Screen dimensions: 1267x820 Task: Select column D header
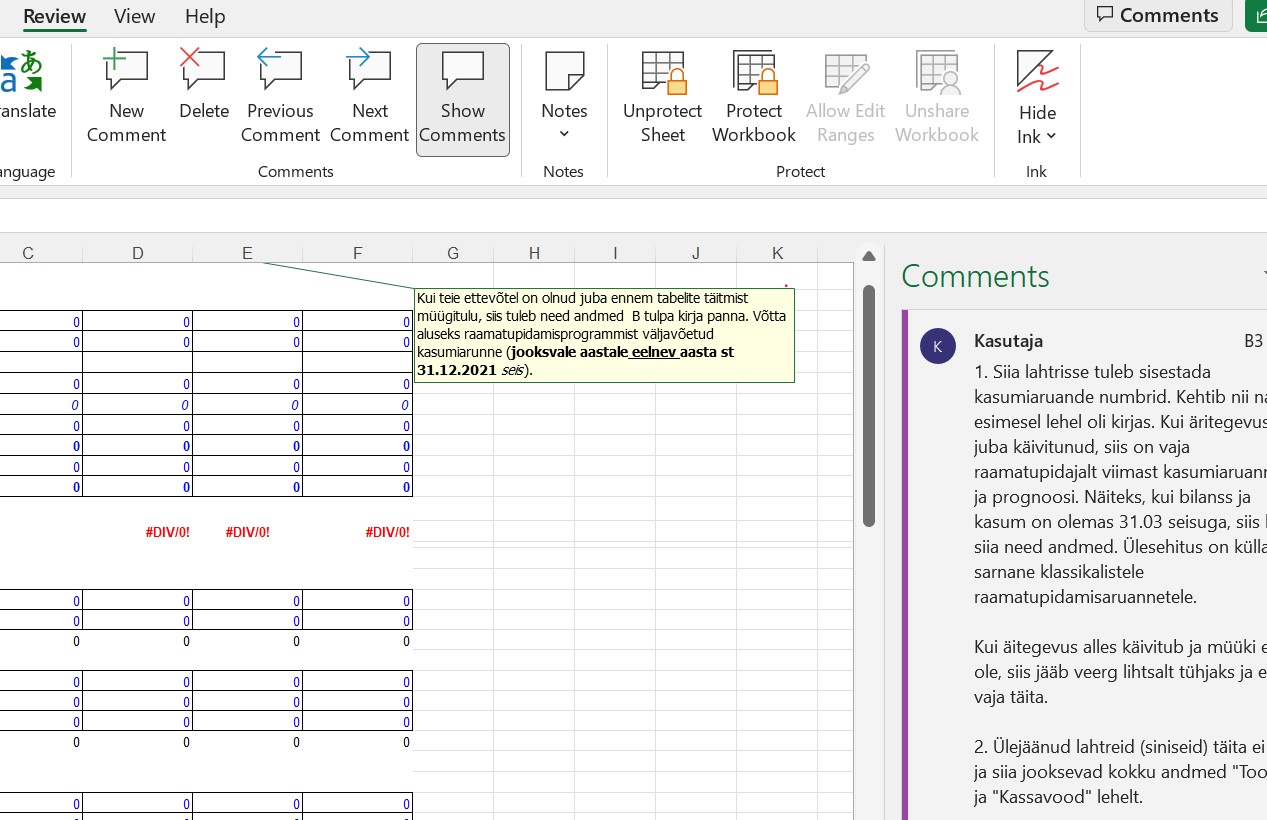click(137, 253)
